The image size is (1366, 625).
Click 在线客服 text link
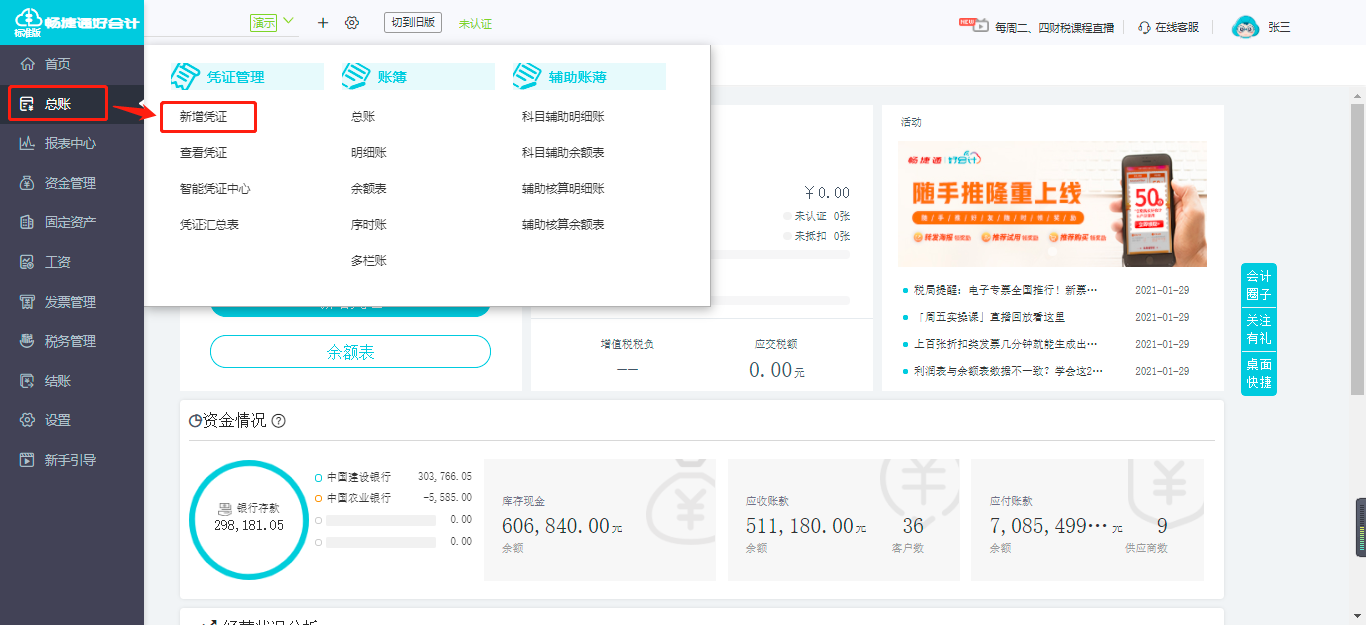click(x=1177, y=28)
